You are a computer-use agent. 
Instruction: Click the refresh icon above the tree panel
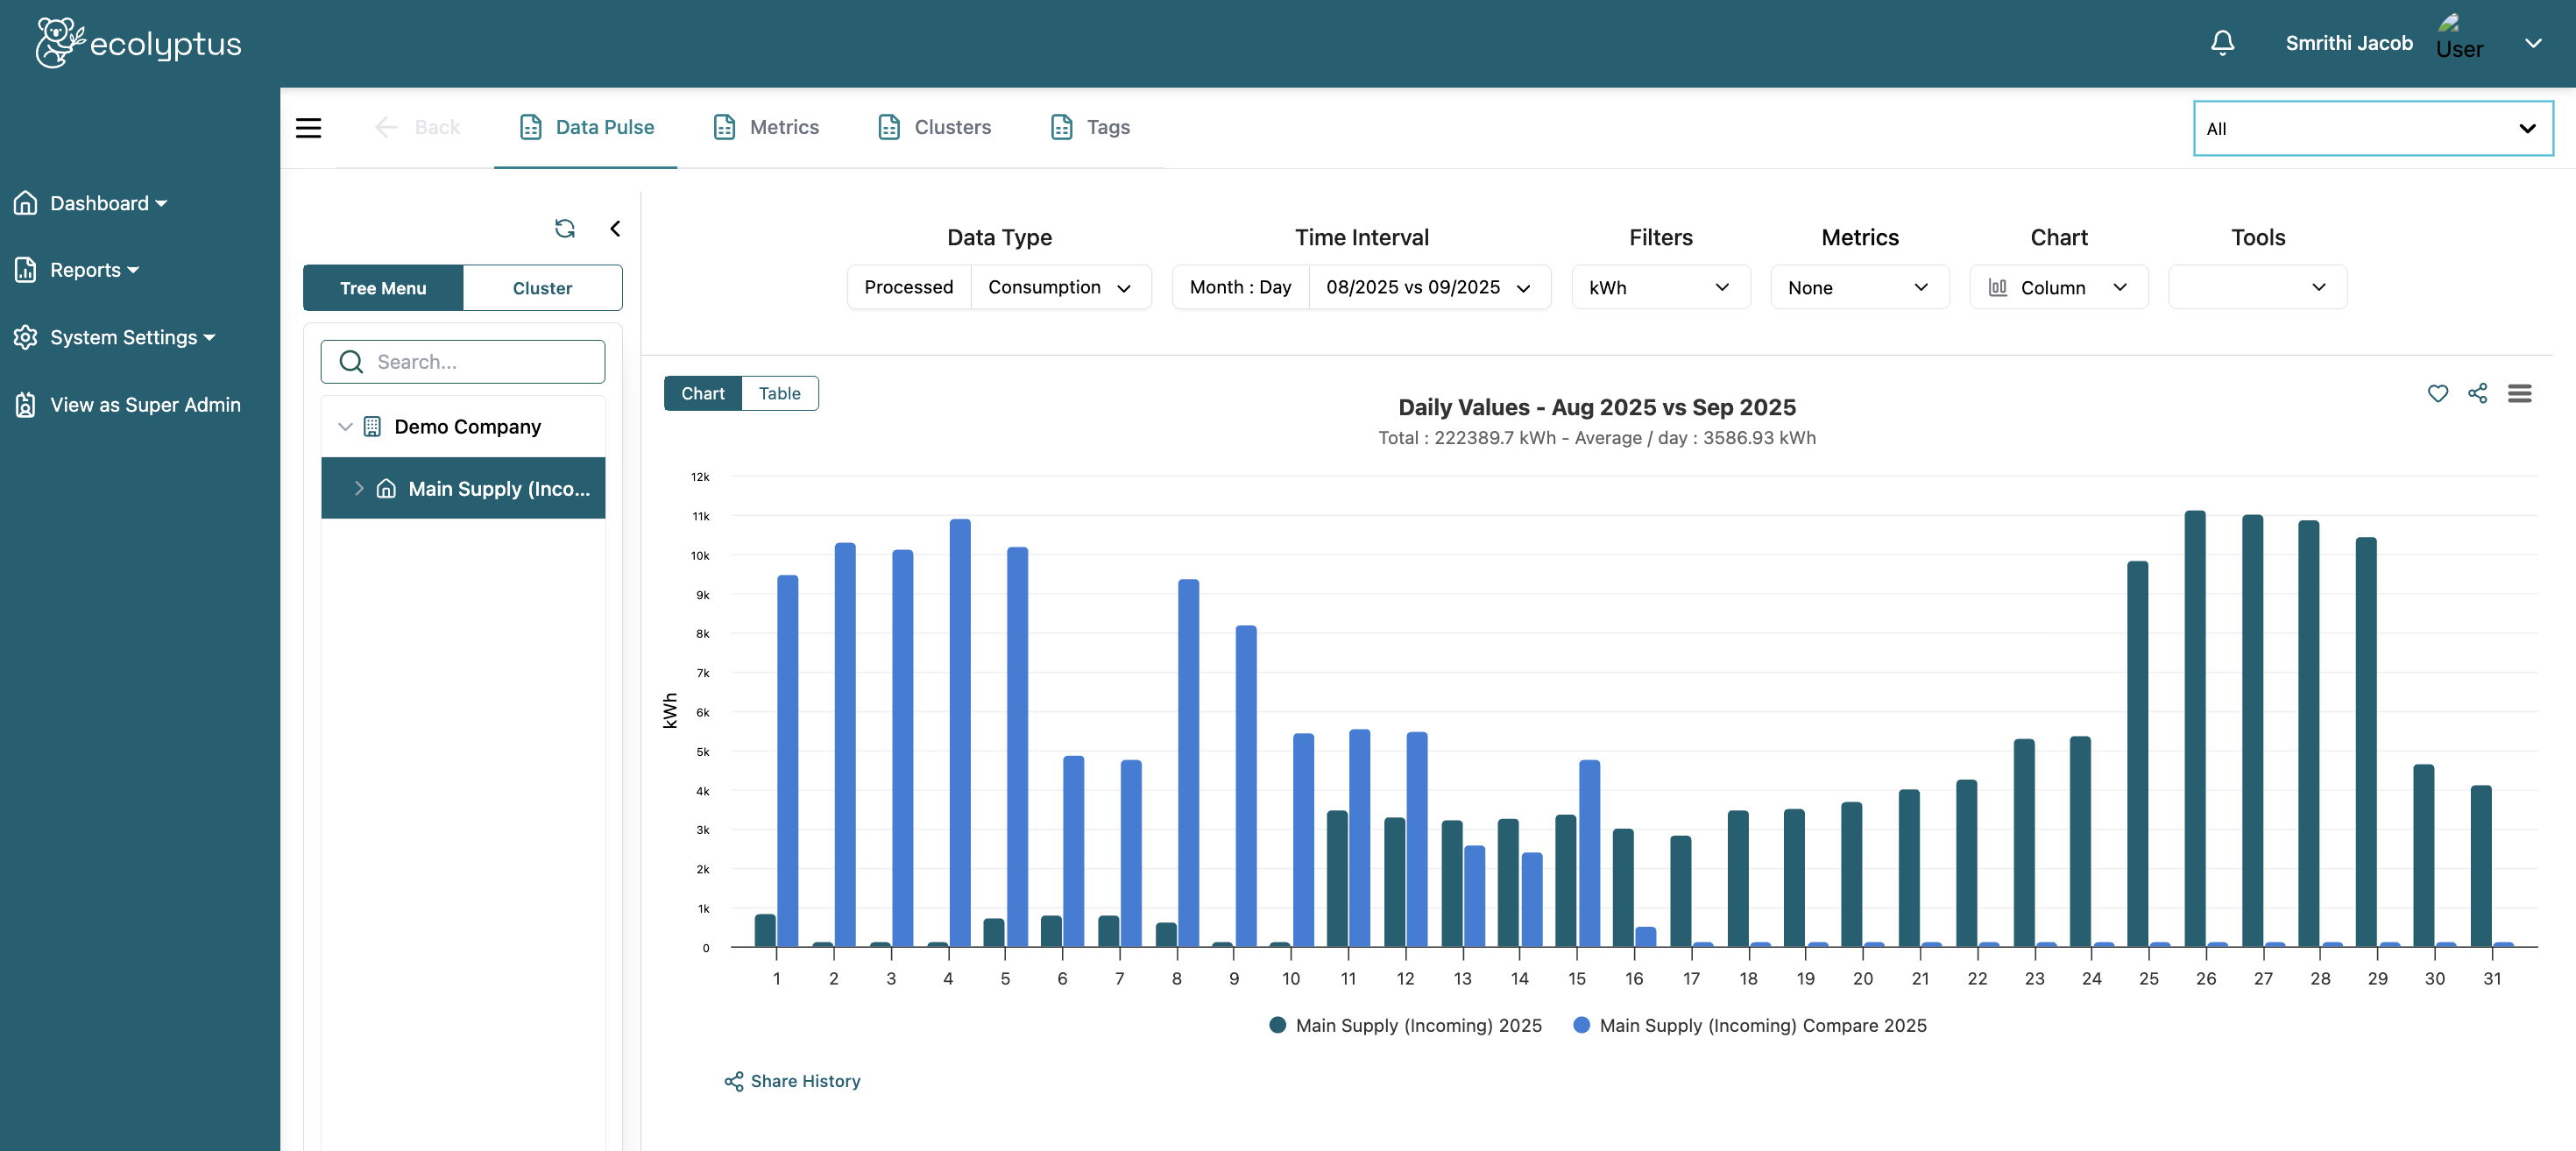point(566,228)
